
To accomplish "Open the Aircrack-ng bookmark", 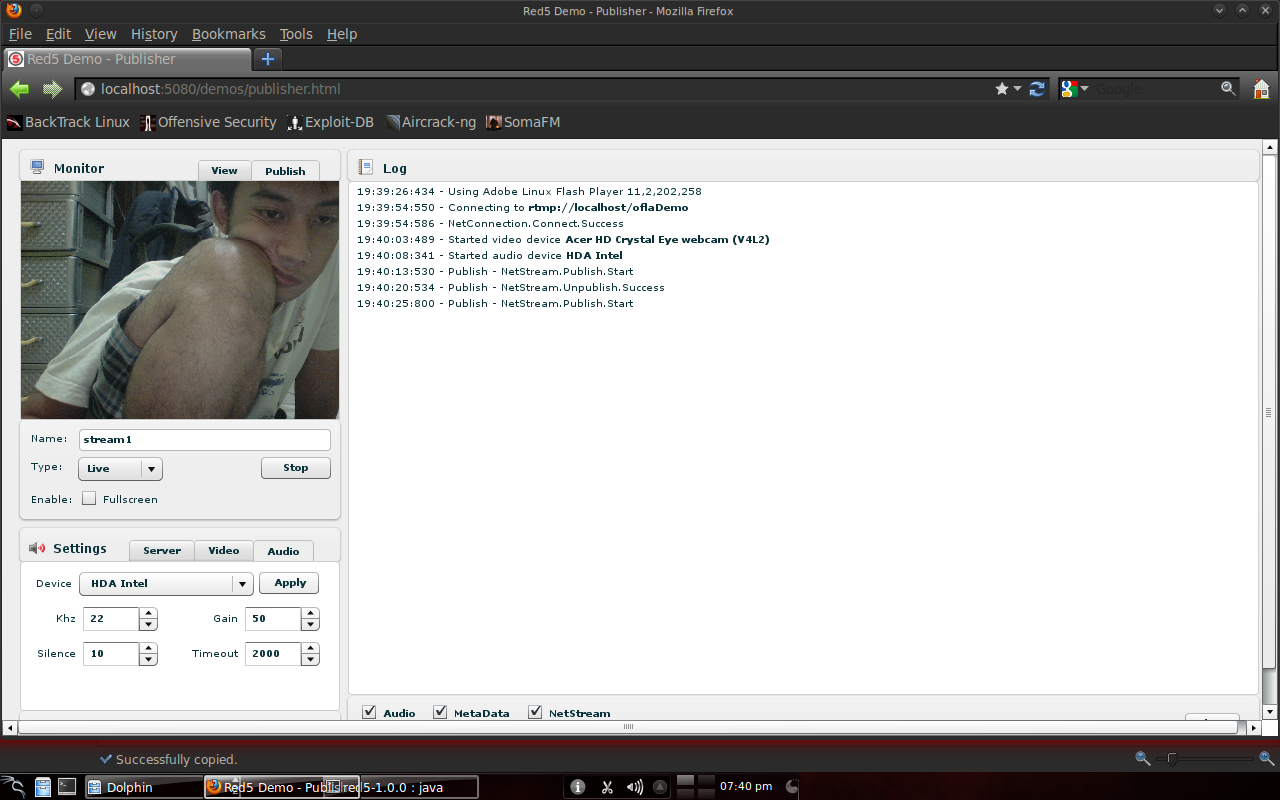I will click(x=430, y=122).
